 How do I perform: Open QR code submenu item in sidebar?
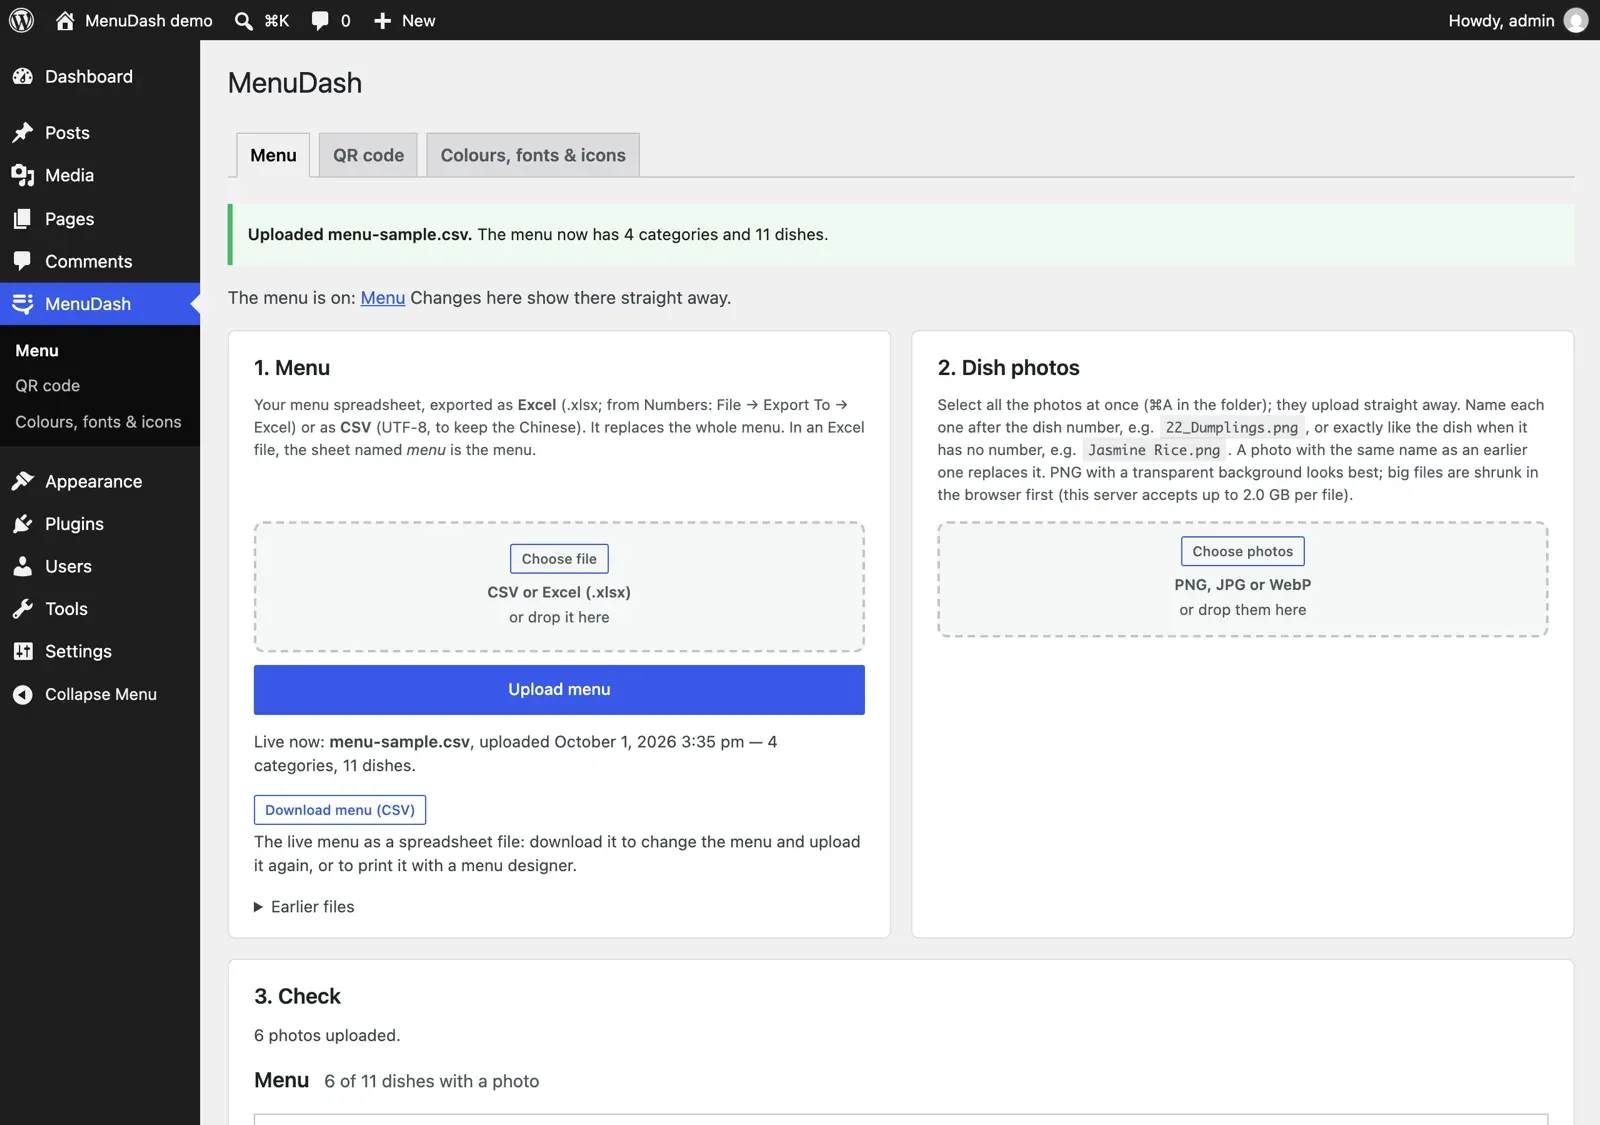47,386
